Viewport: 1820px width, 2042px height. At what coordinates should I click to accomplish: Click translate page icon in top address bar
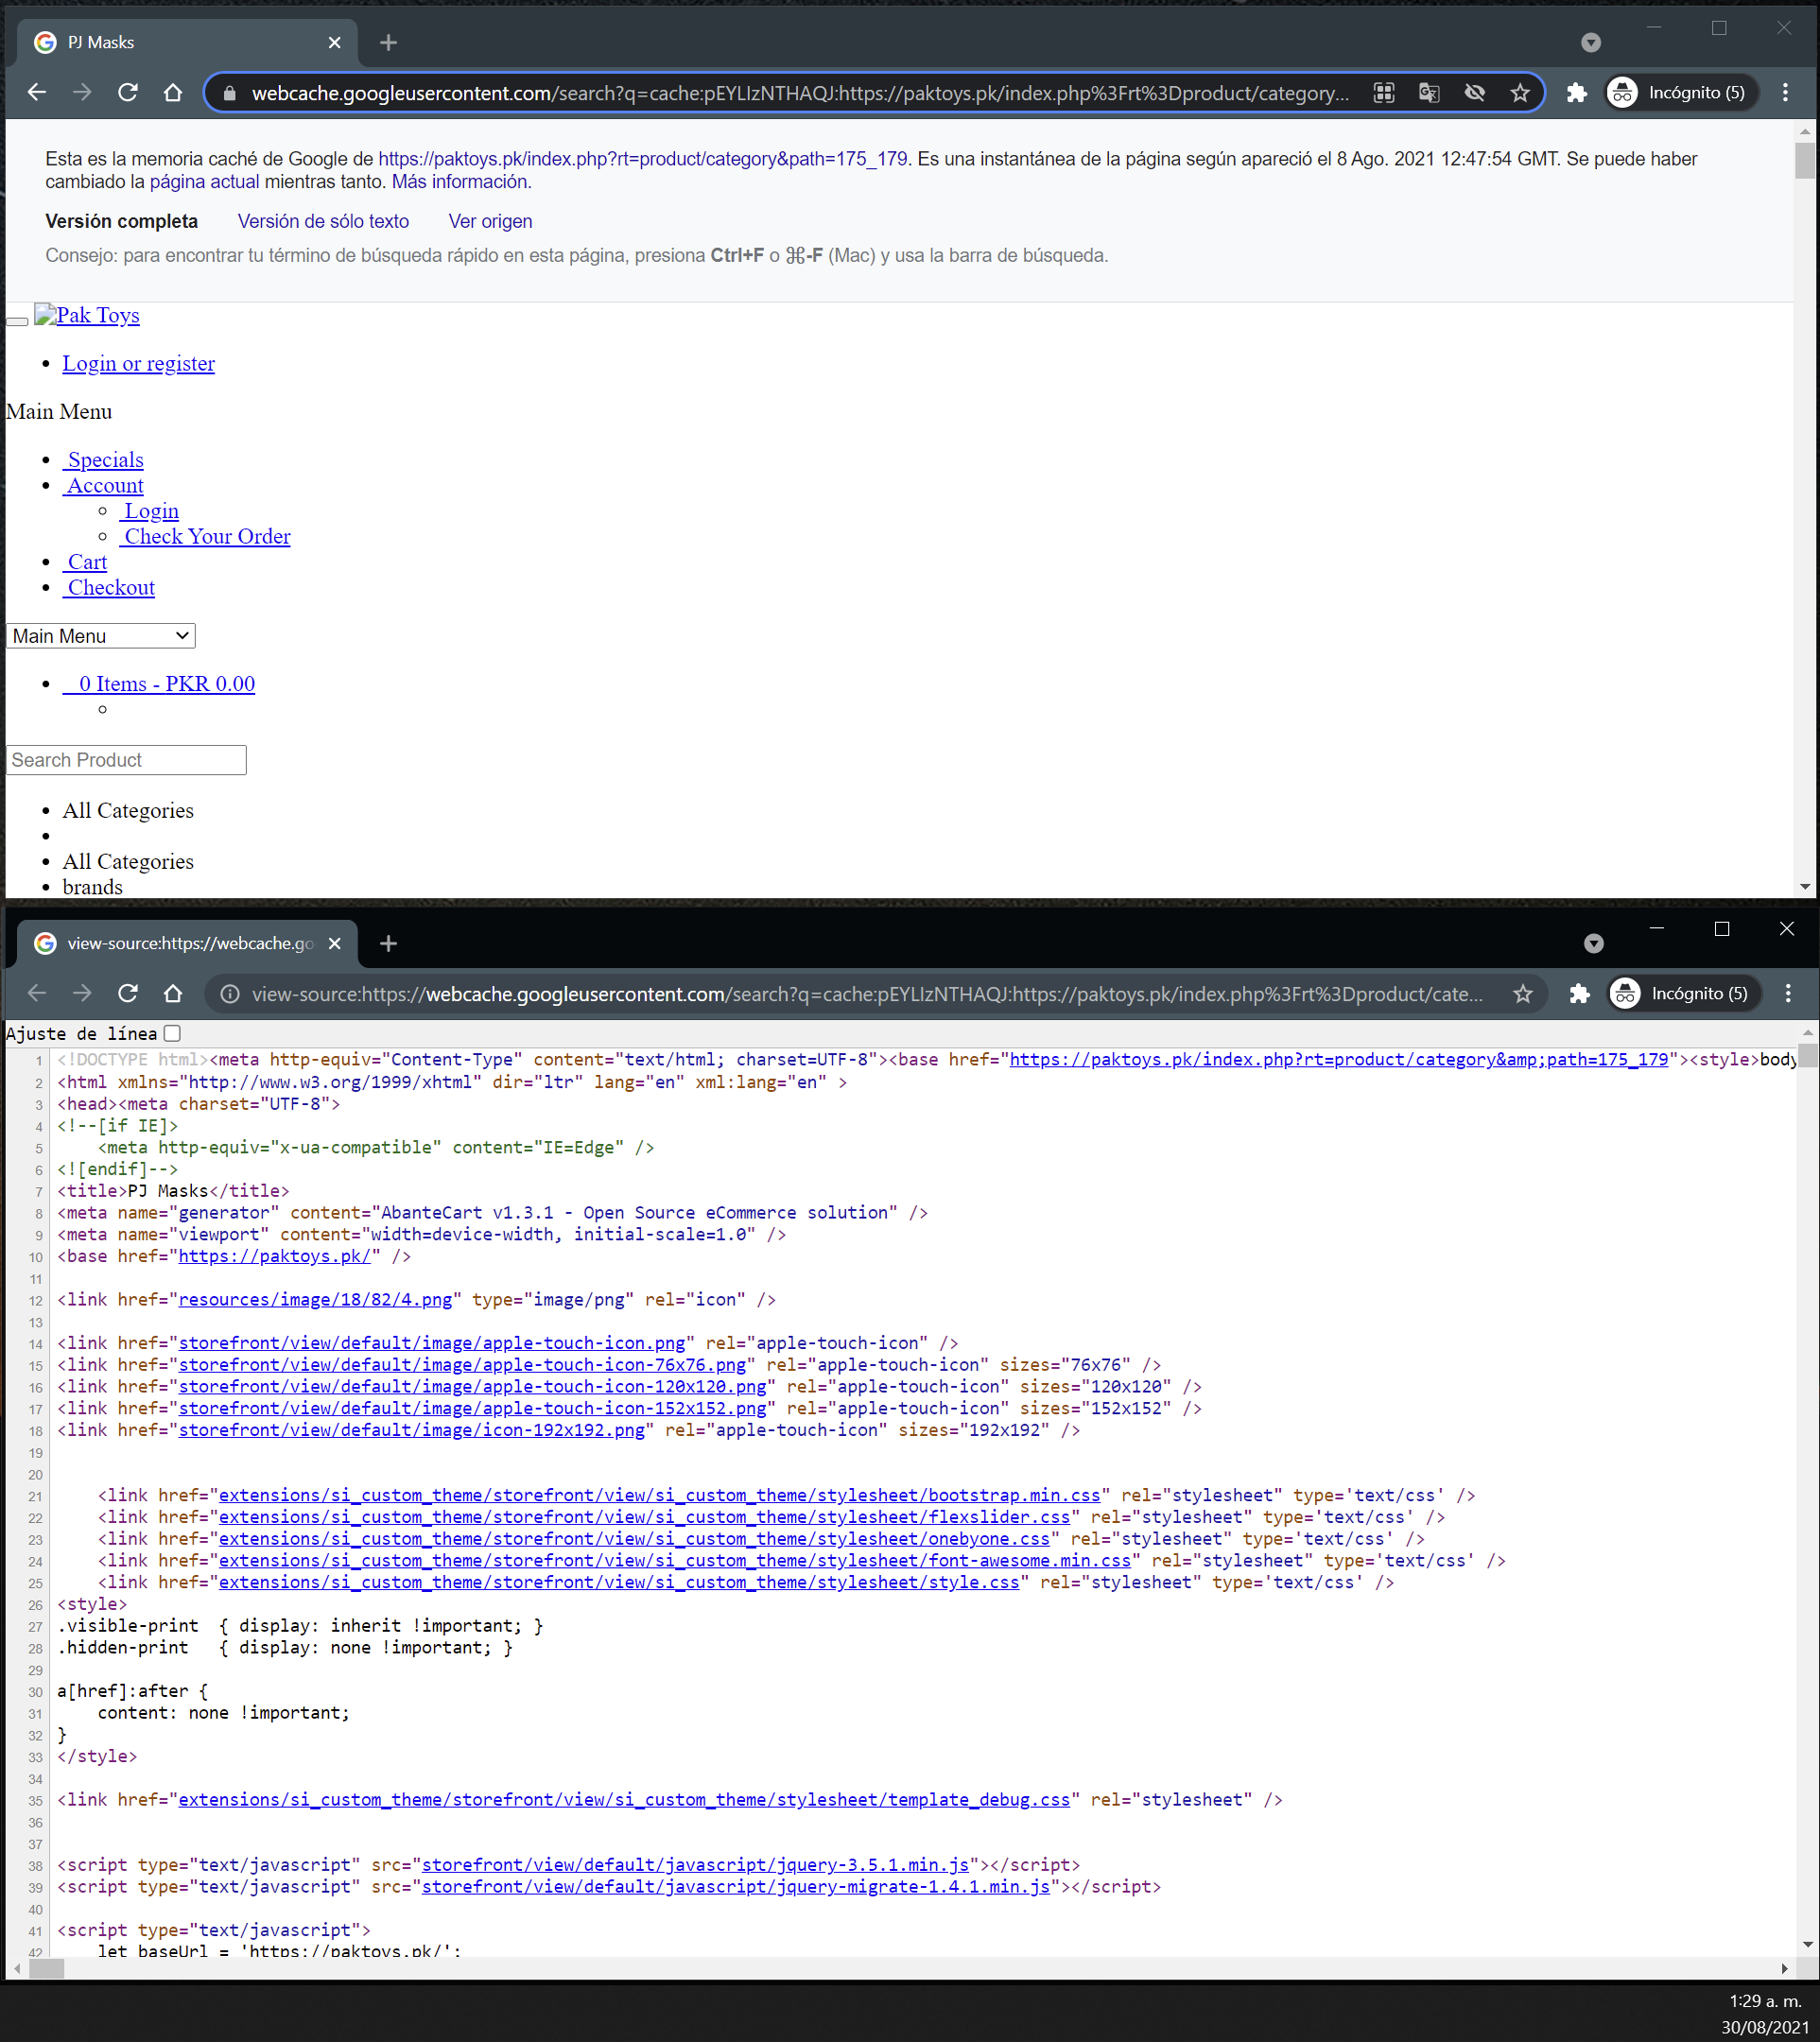pyautogui.click(x=1429, y=93)
